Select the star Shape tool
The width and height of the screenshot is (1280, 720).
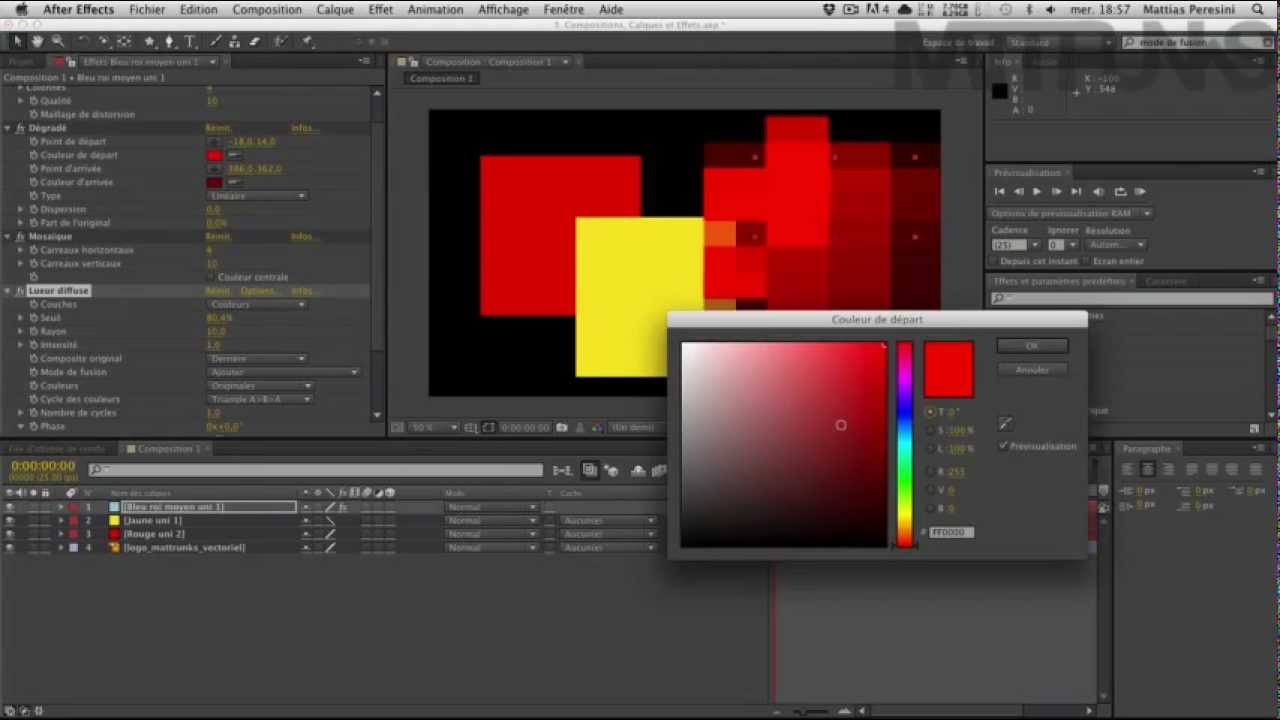click(x=150, y=42)
